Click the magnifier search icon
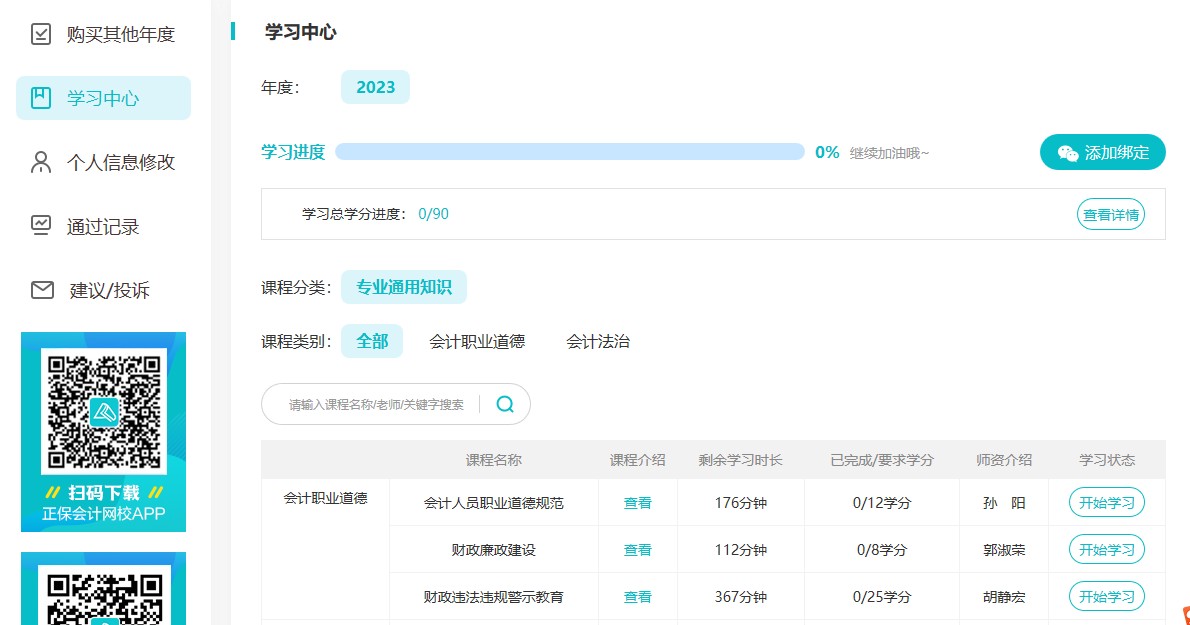1190x625 pixels. 505,404
